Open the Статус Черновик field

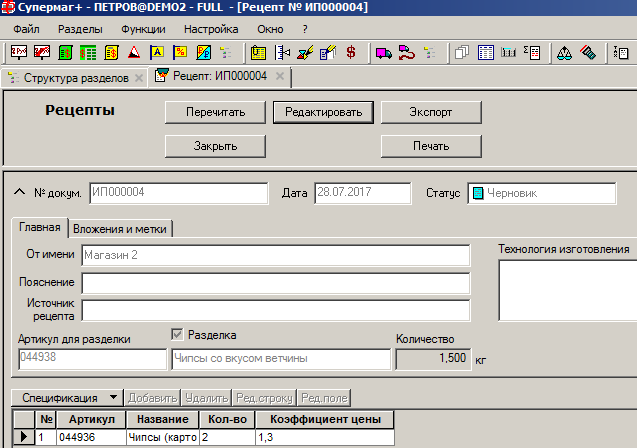click(542, 193)
